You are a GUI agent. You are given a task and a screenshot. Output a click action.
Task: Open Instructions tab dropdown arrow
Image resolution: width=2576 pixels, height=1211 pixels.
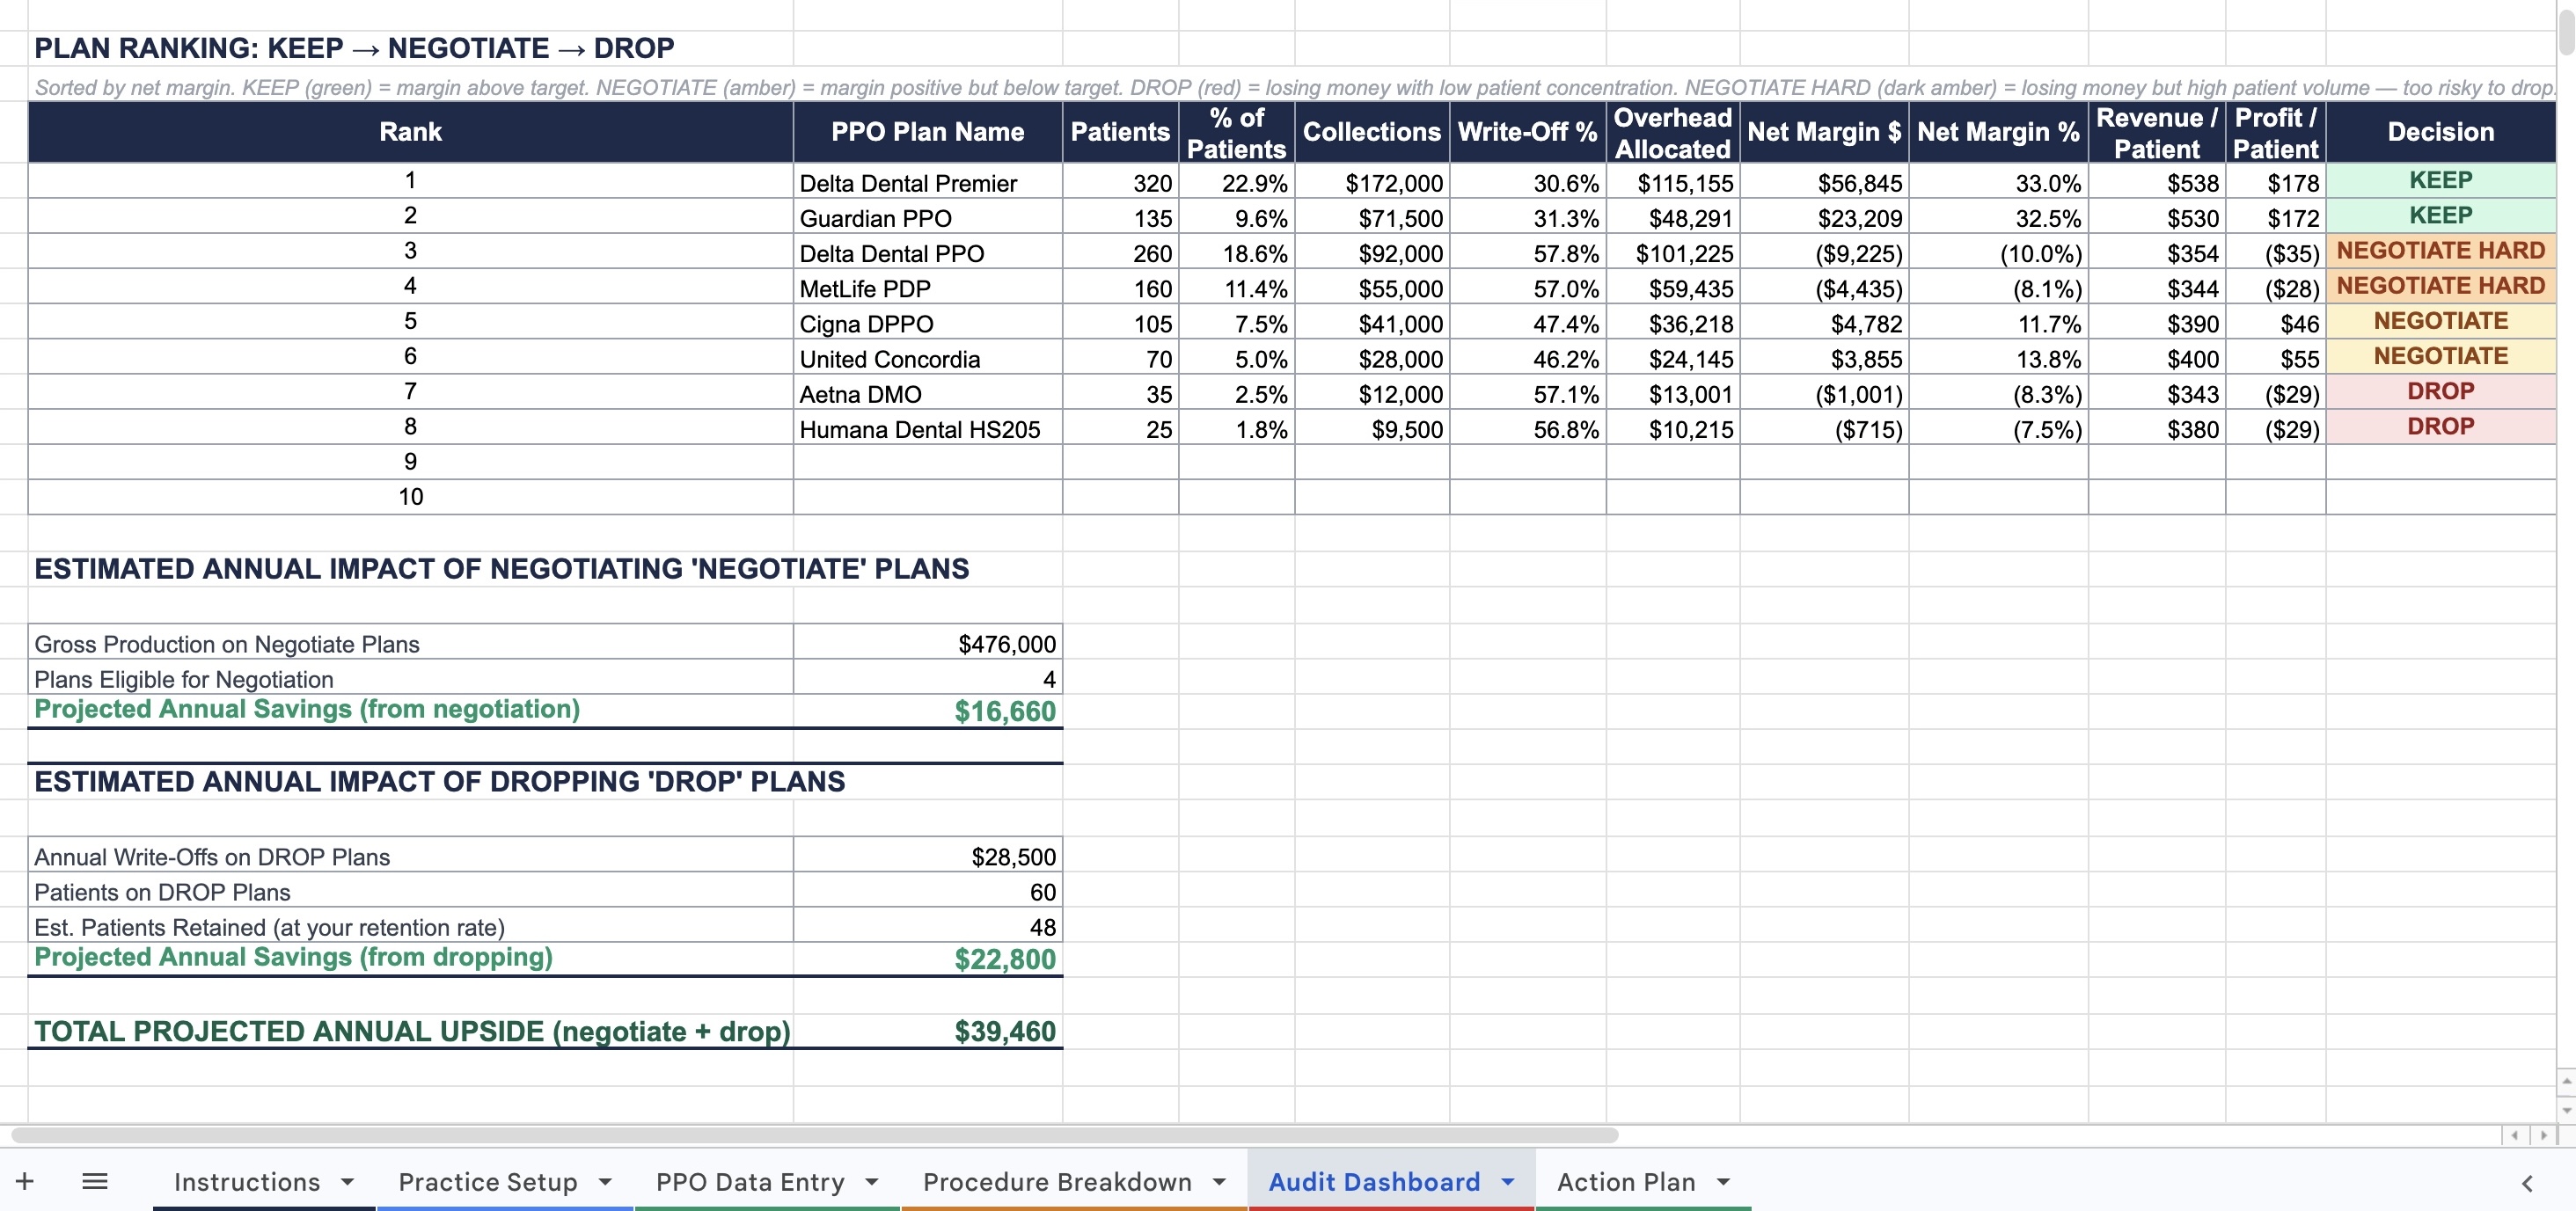[x=347, y=1182]
